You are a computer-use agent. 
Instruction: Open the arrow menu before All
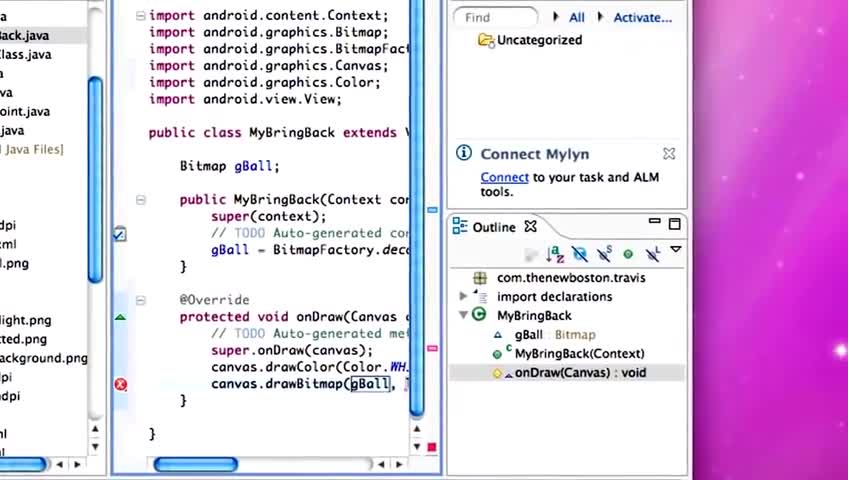pos(555,17)
